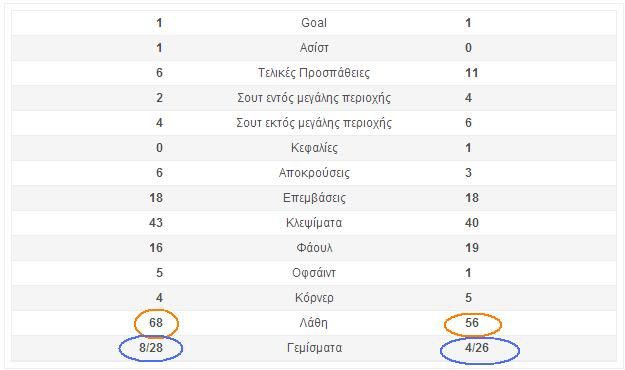Click the Λάθη row label
Screen dimensions: 625x370
(x=314, y=323)
